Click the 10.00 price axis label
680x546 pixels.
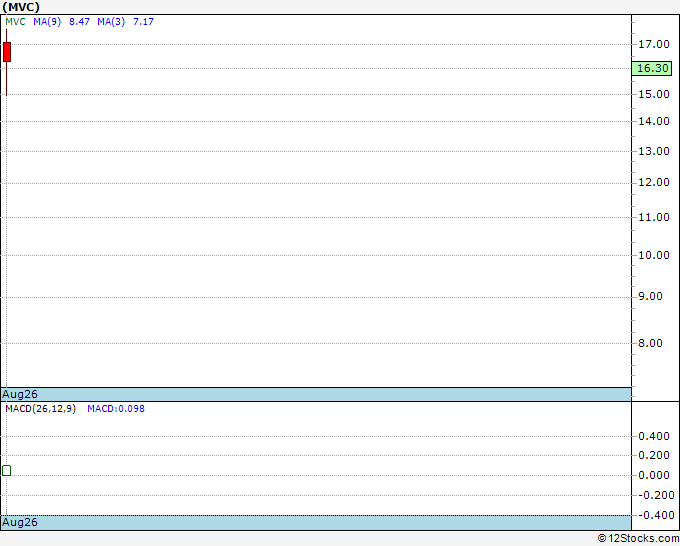pyautogui.click(x=654, y=255)
